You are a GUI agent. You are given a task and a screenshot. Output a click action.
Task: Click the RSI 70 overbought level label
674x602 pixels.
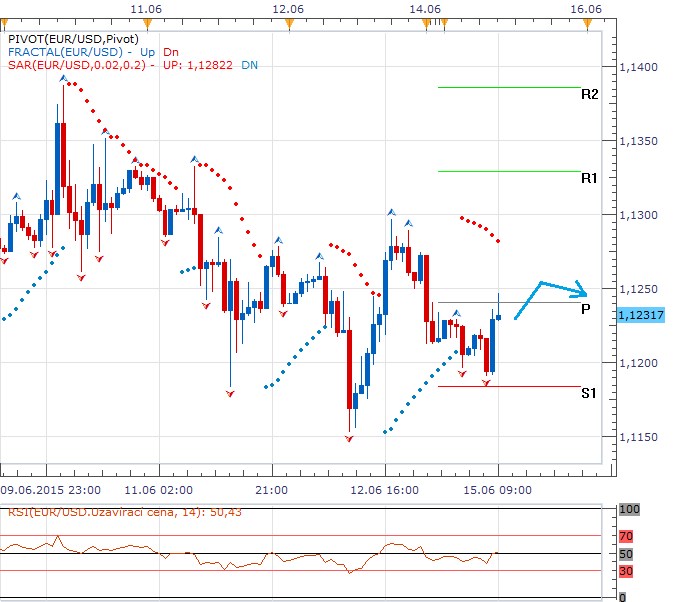pyautogui.click(x=627, y=536)
